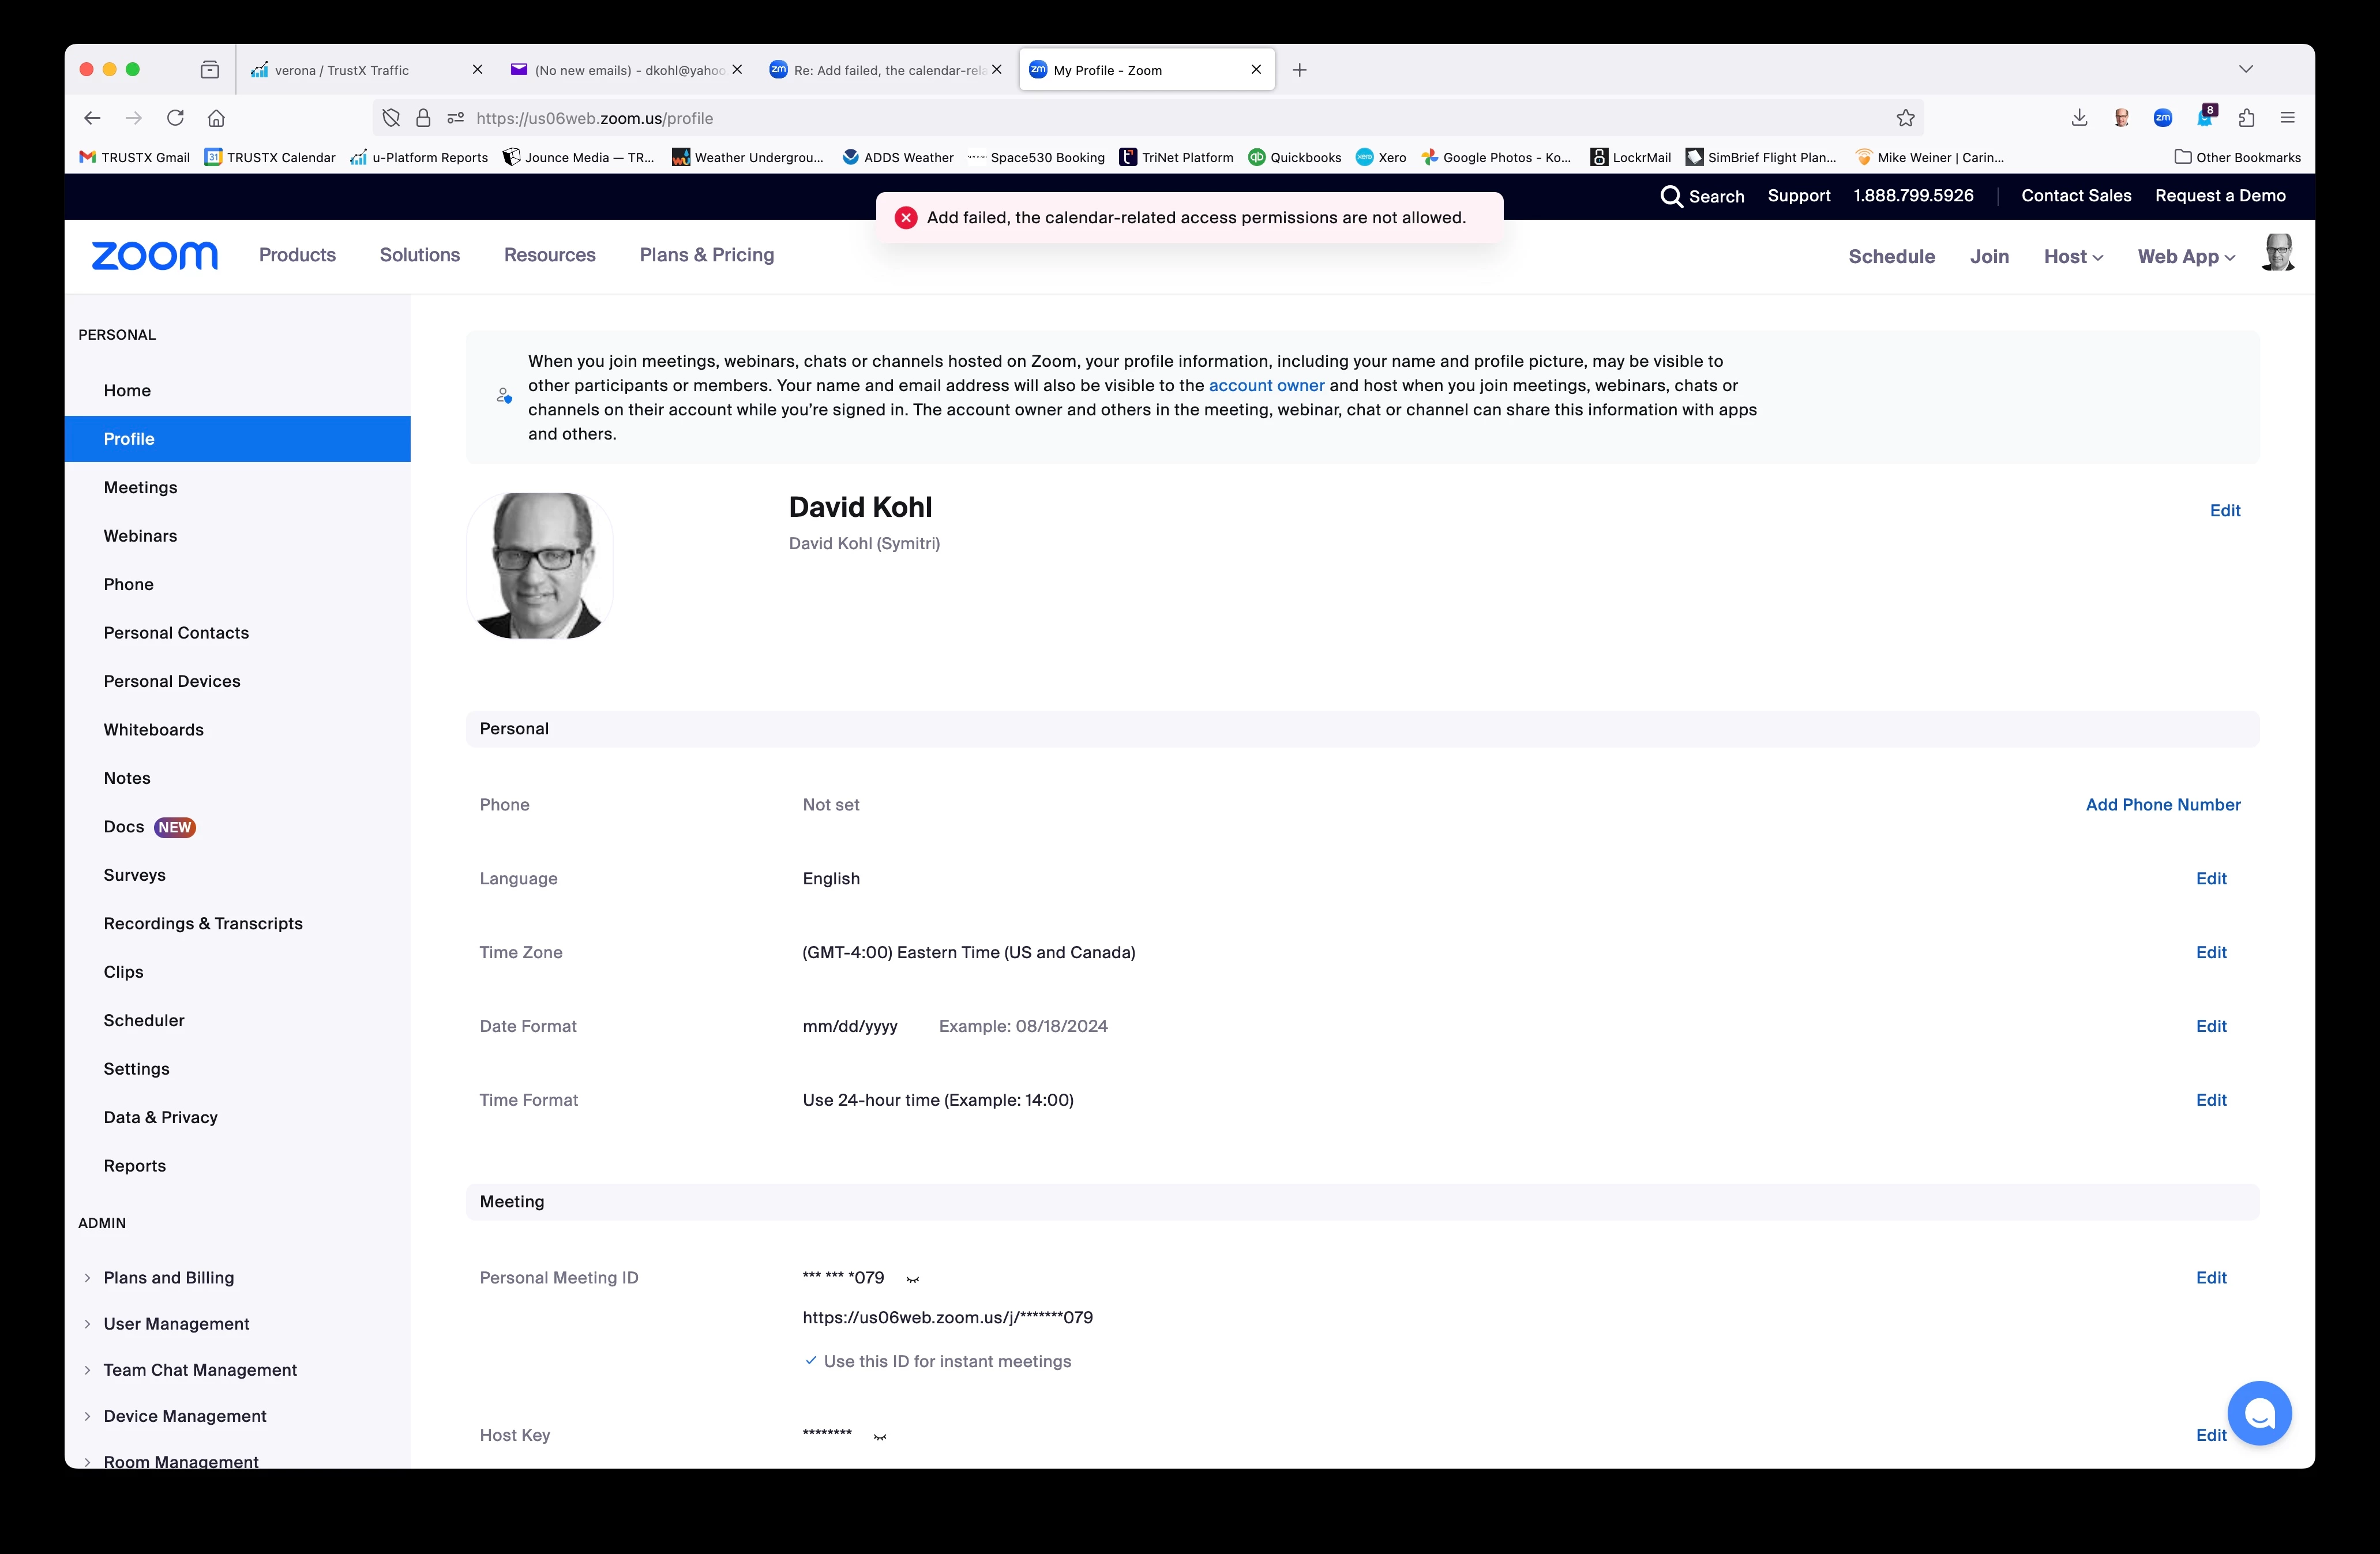Click the Add Phone Number link

tap(2162, 805)
